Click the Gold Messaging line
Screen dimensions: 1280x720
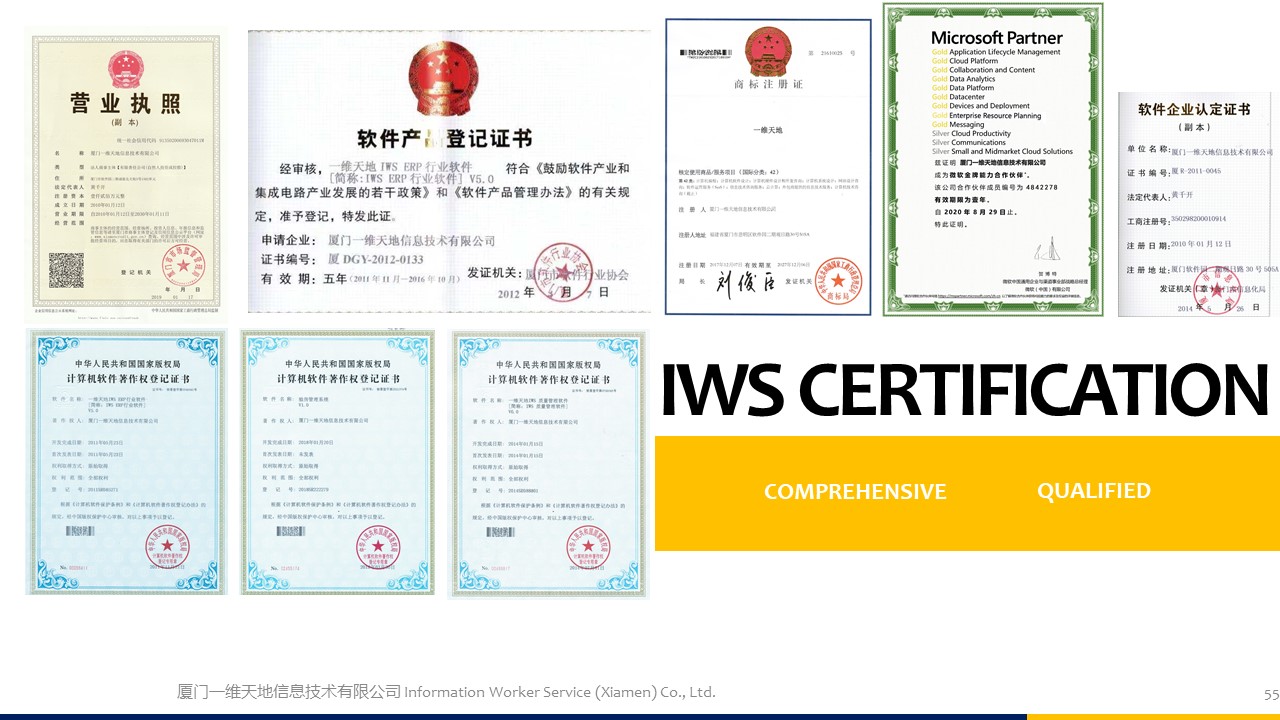(x=958, y=125)
